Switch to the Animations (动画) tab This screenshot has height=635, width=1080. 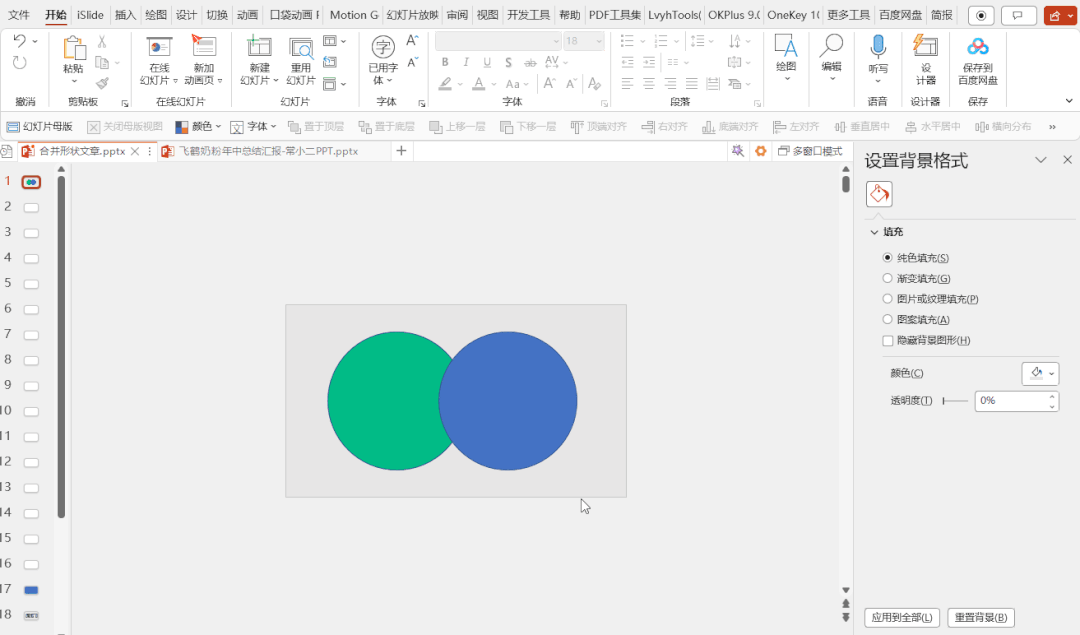pyautogui.click(x=247, y=14)
